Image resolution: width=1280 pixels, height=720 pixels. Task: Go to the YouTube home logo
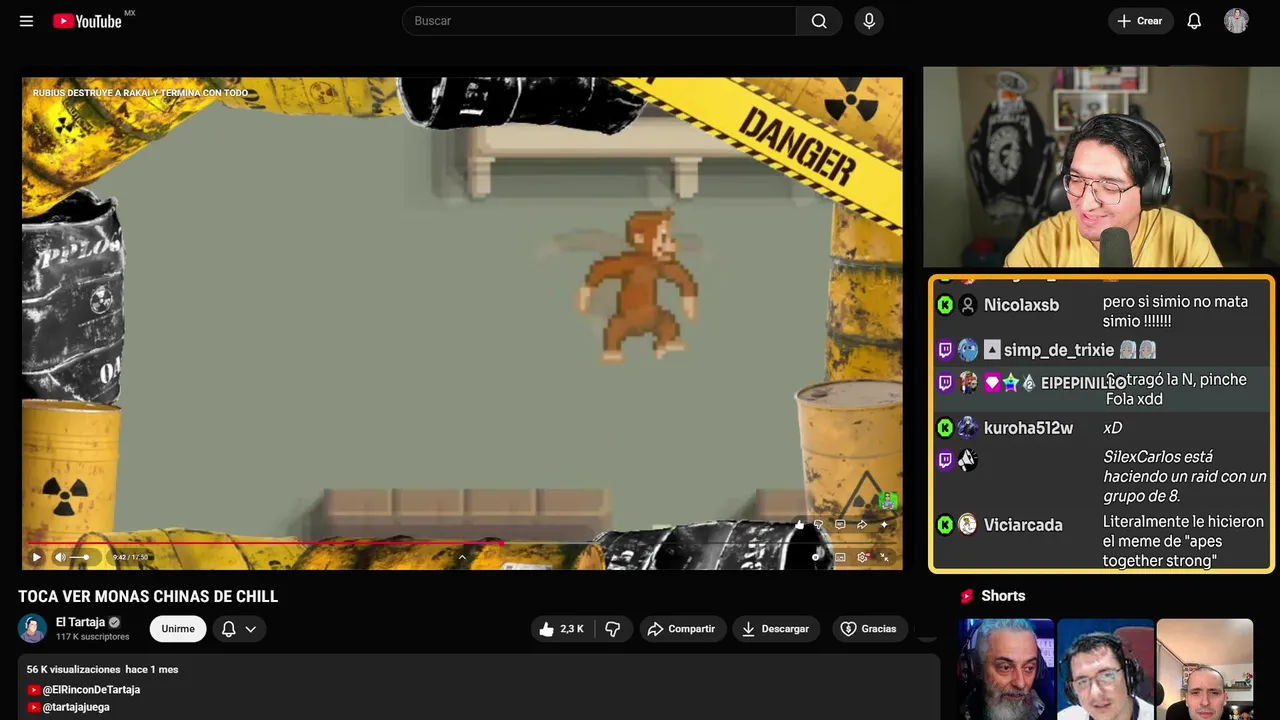tap(88, 21)
